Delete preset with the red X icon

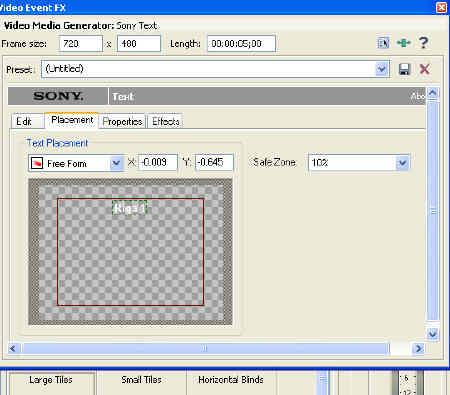tap(424, 69)
